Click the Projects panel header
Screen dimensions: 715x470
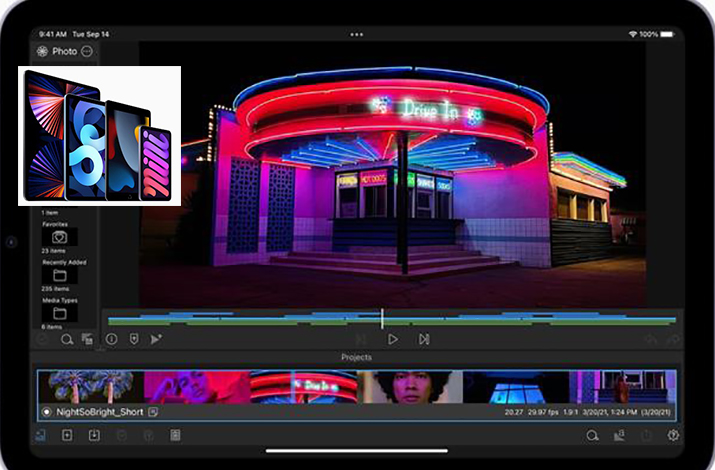(357, 357)
